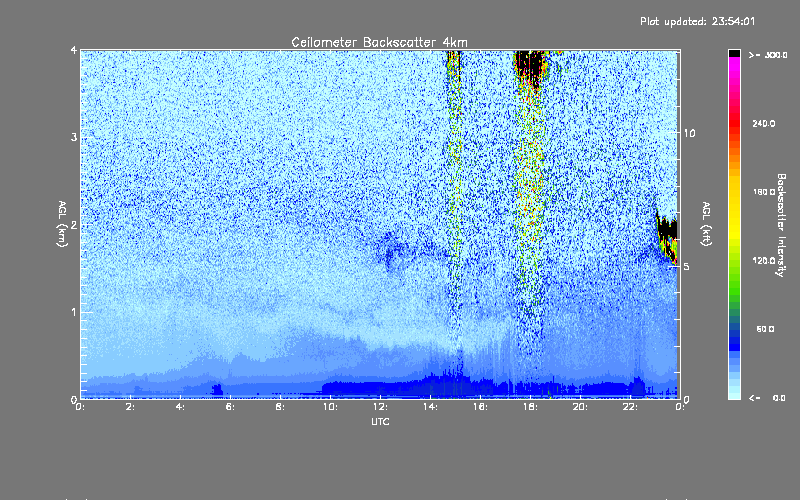The image size is (800, 500).
Task: Click the 'Backscatter Intensity' colorbar label
Action: [781, 225]
